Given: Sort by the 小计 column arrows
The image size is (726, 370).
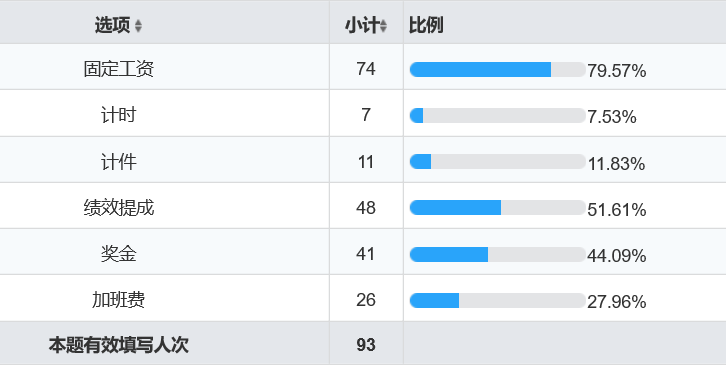Looking at the screenshot, I should 383,26.
